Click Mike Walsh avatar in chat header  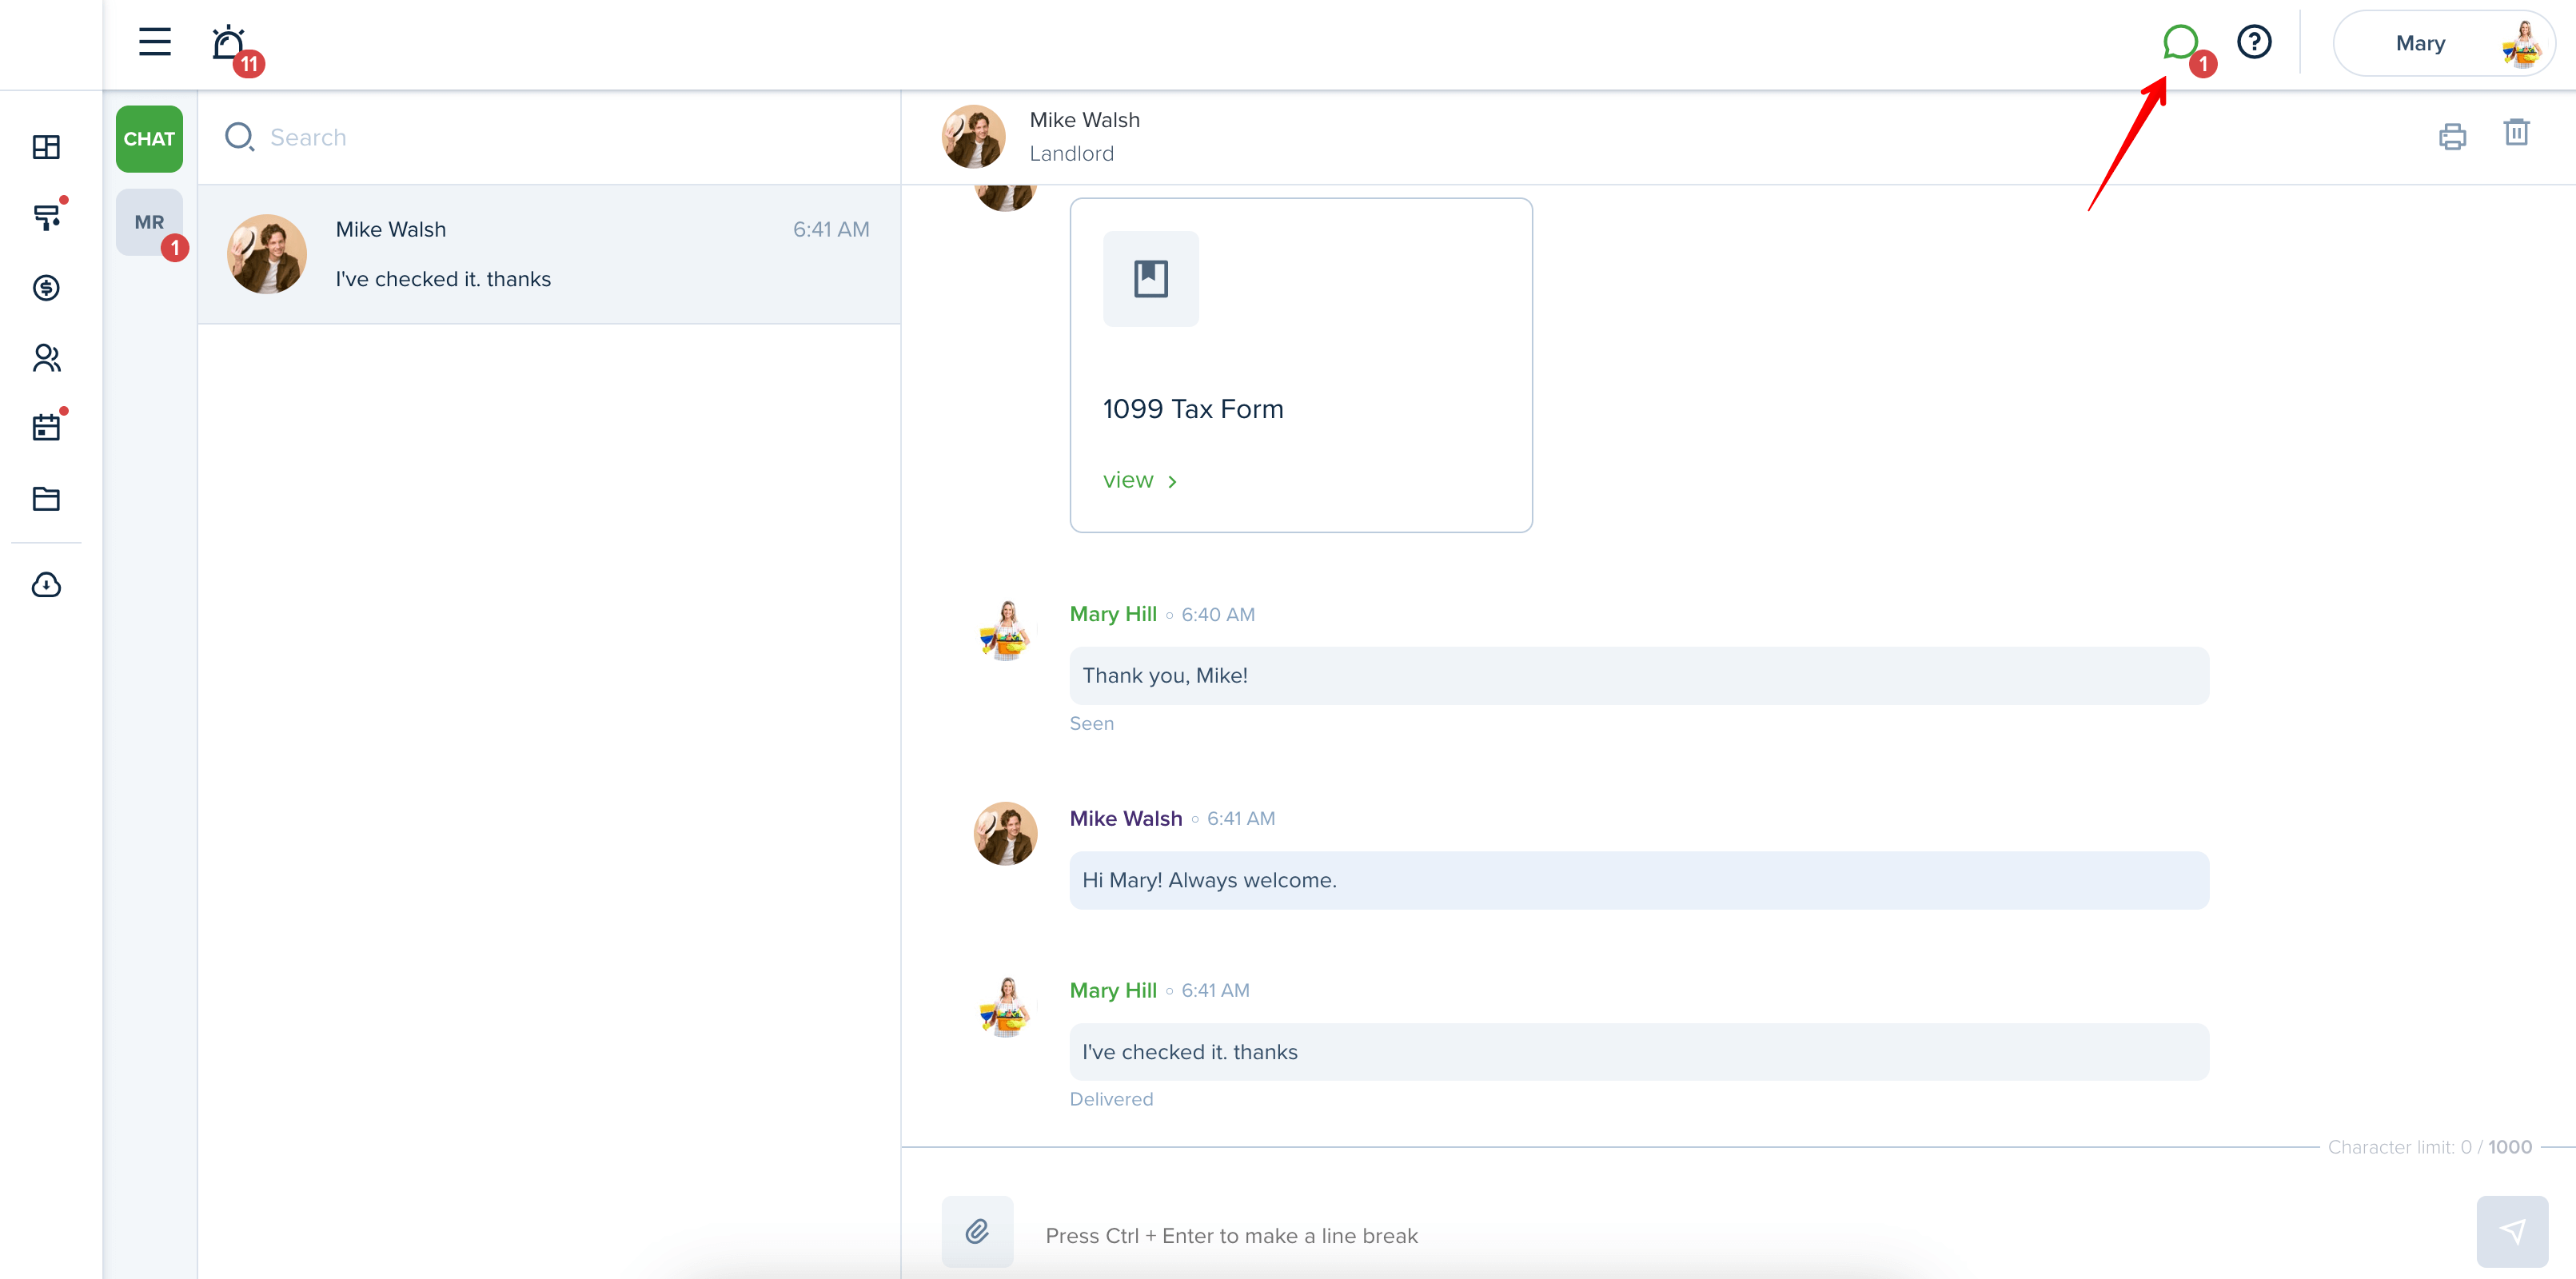(x=973, y=136)
